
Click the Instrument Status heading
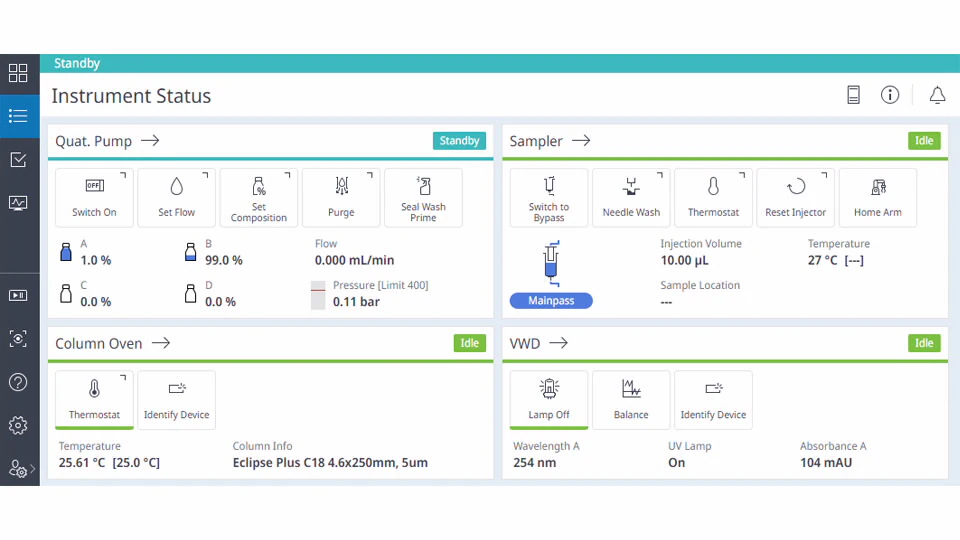click(x=131, y=96)
